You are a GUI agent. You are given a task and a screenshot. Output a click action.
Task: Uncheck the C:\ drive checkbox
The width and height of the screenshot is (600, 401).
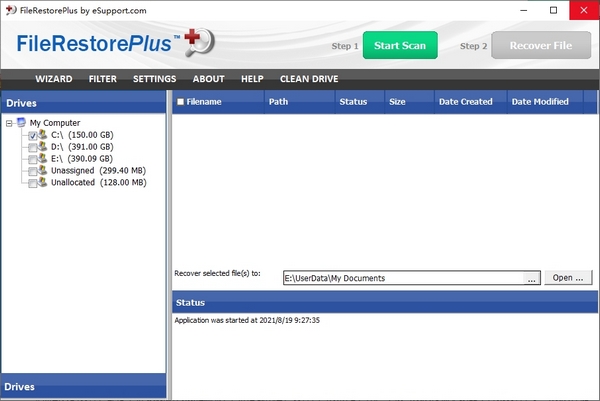click(33, 135)
